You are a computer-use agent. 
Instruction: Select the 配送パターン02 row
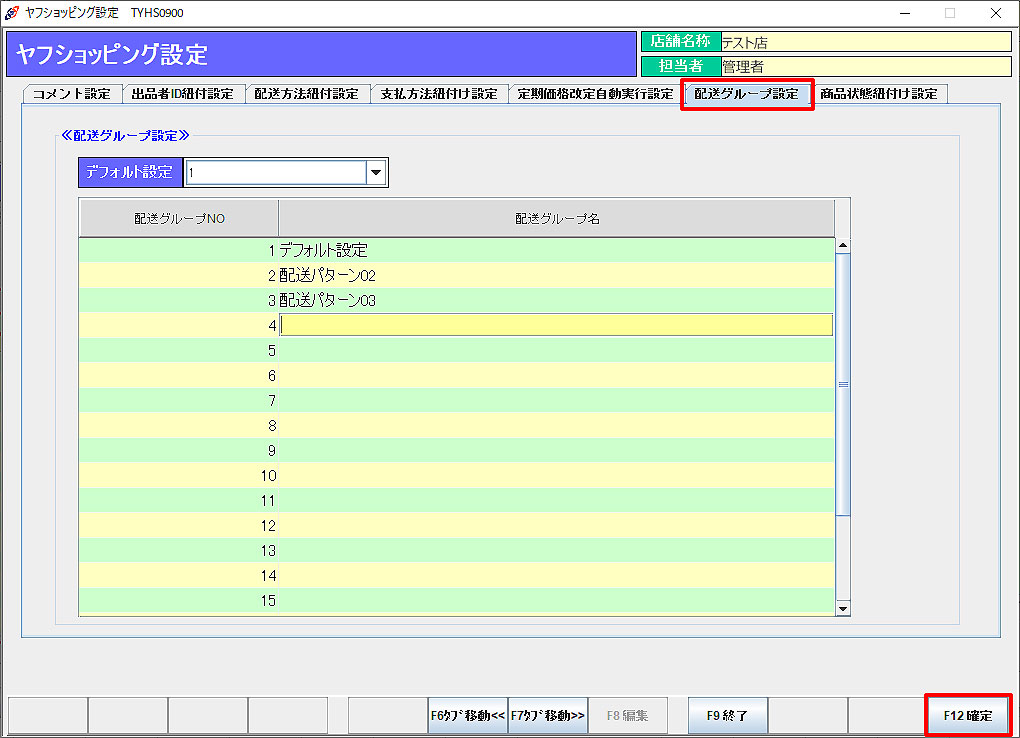[x=555, y=275]
